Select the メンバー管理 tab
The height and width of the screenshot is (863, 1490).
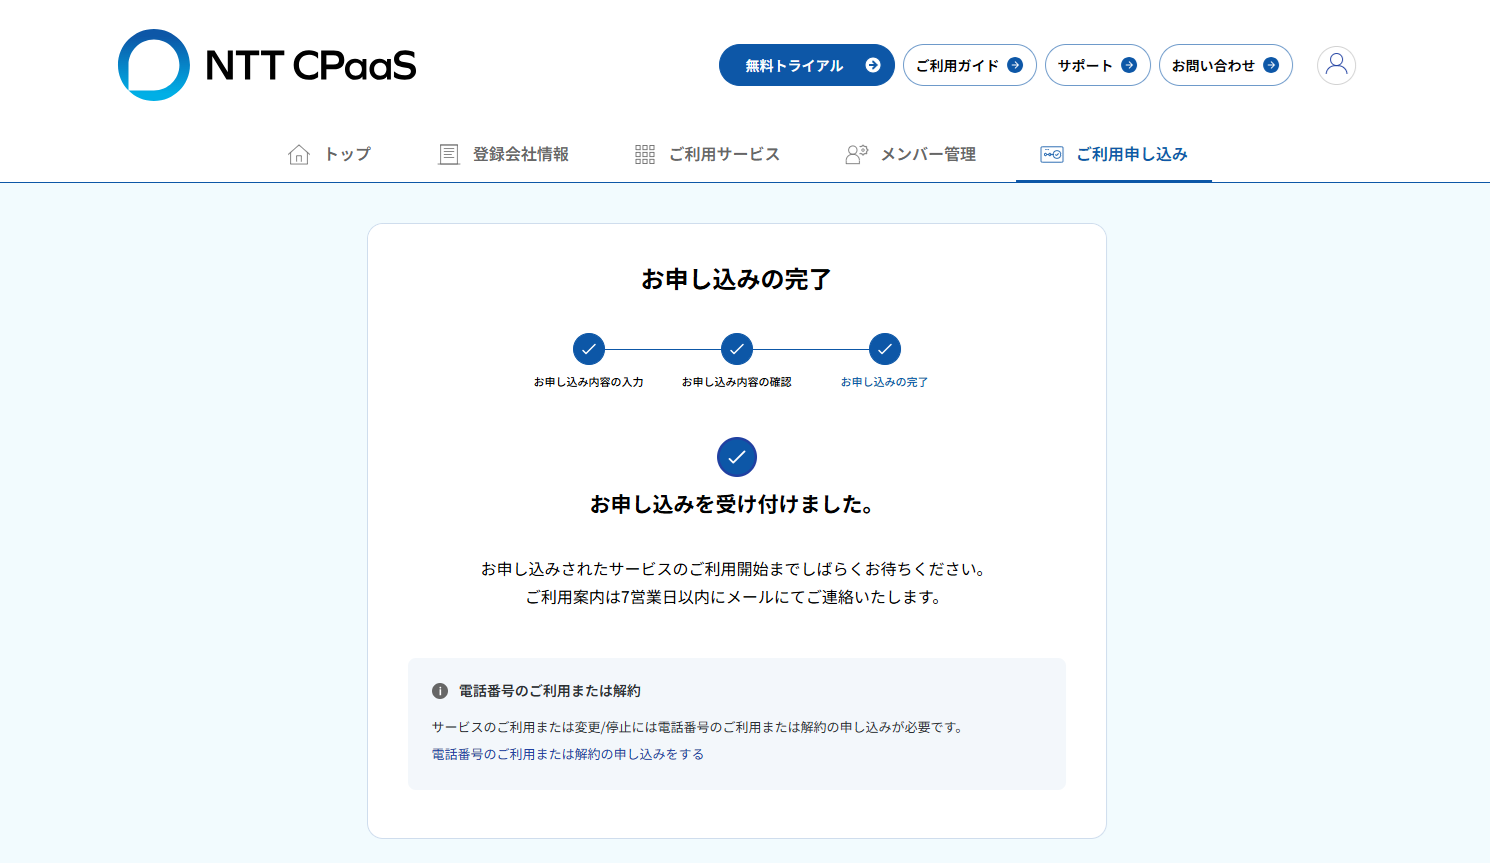[x=910, y=154]
